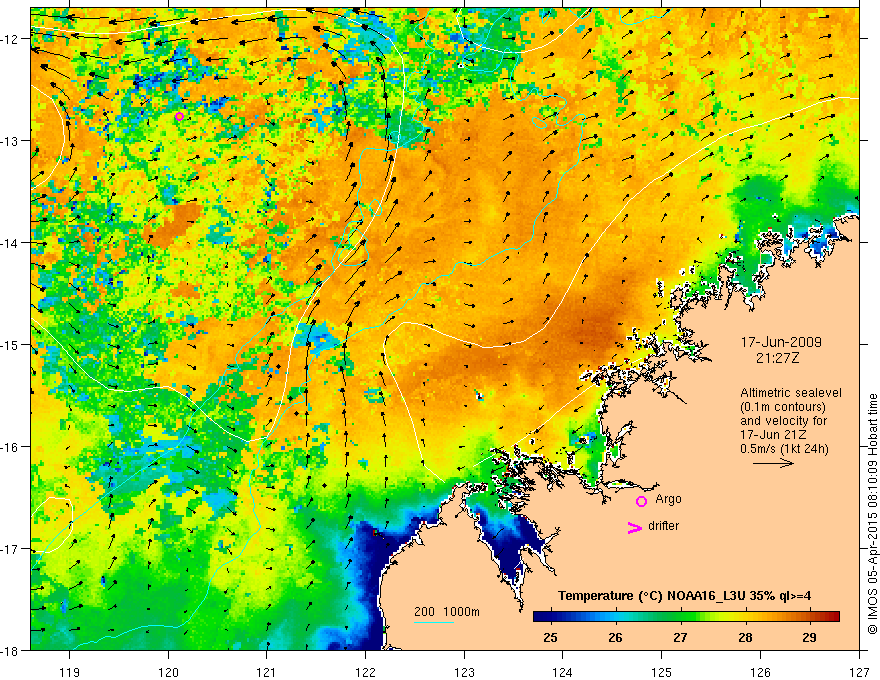Click the date label 17-Jun-2009
Viewport: 880px width, 680px height.
[781, 342]
